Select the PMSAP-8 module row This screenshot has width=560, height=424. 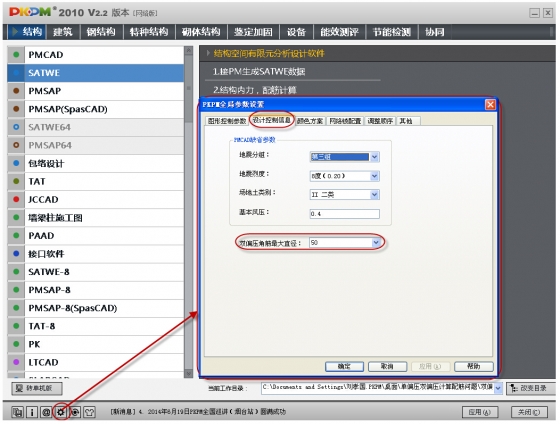[96, 290]
